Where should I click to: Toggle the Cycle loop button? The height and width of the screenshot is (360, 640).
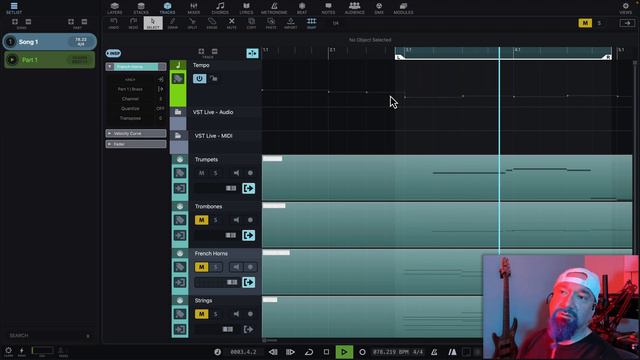309,351
